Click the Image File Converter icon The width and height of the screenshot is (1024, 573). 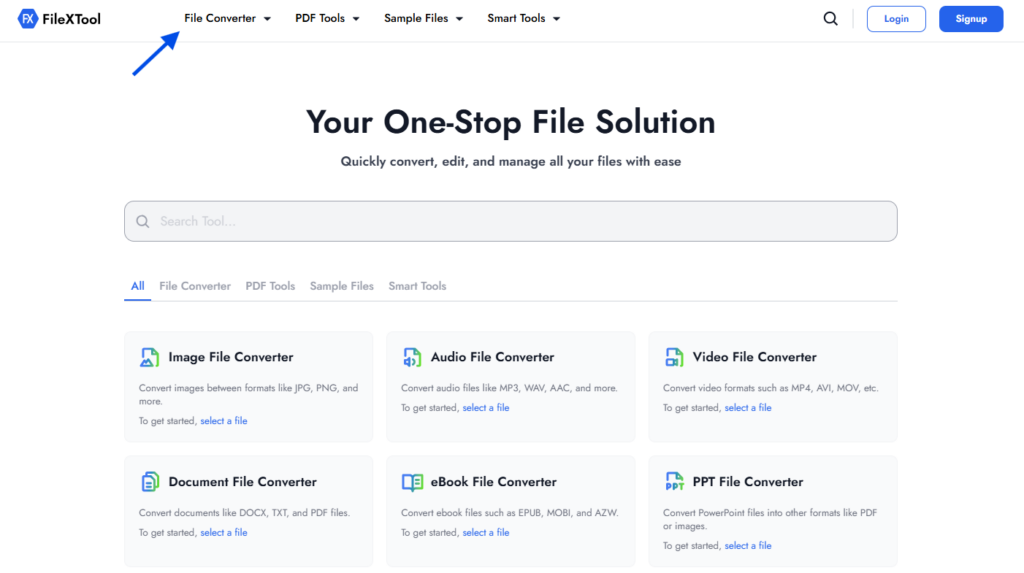150,357
